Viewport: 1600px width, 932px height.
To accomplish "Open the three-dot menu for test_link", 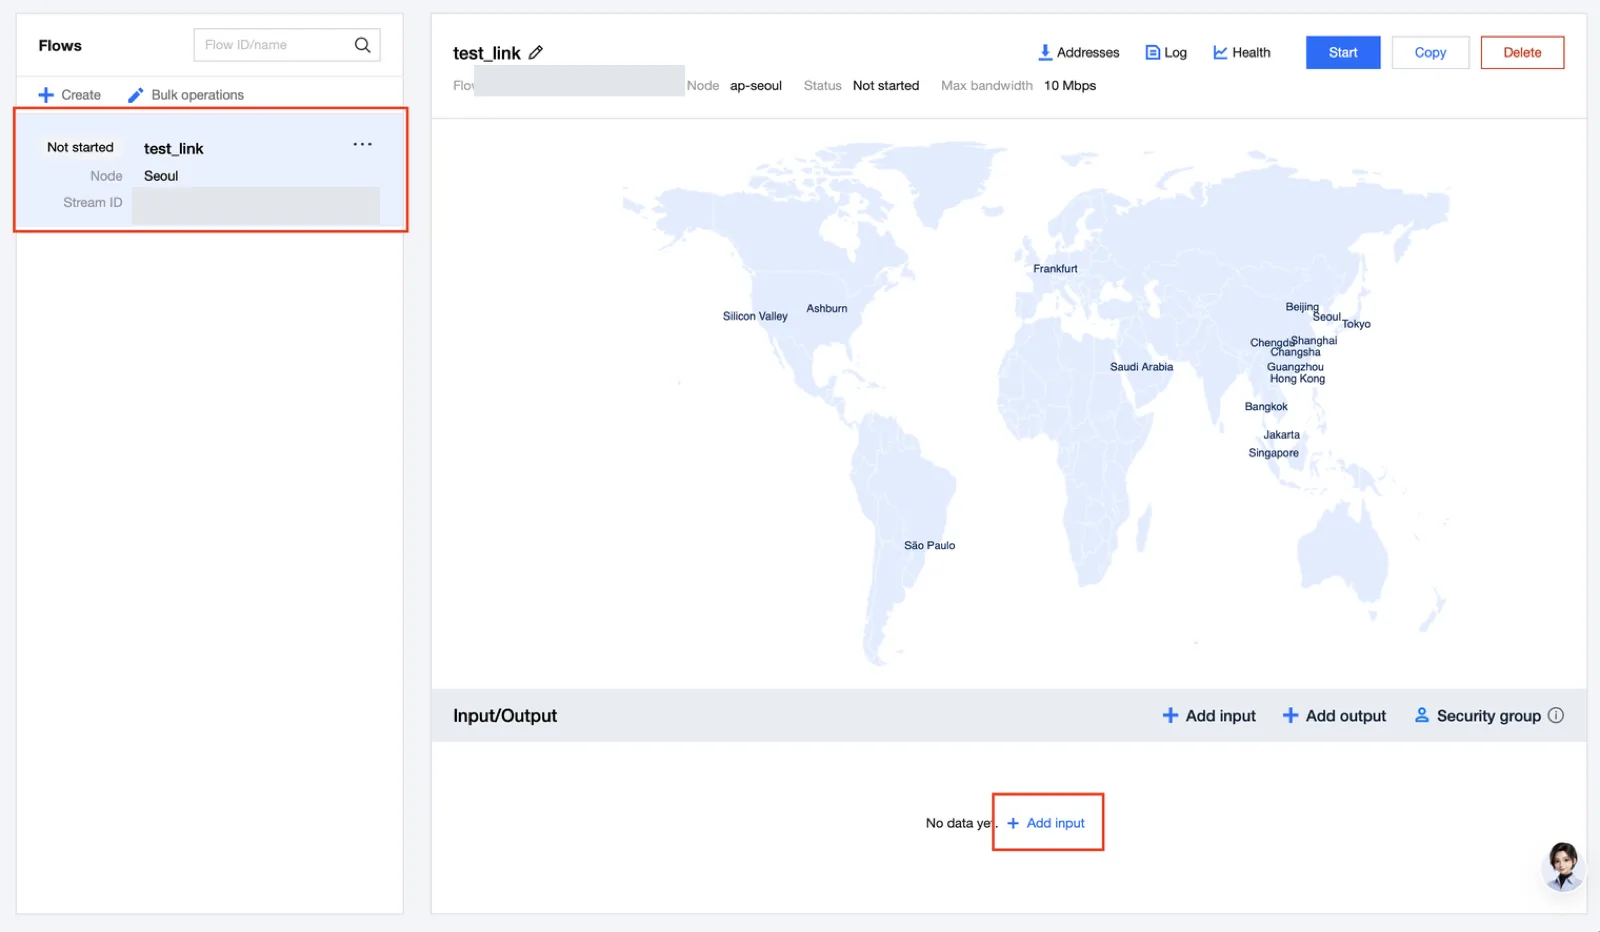I will tap(362, 145).
